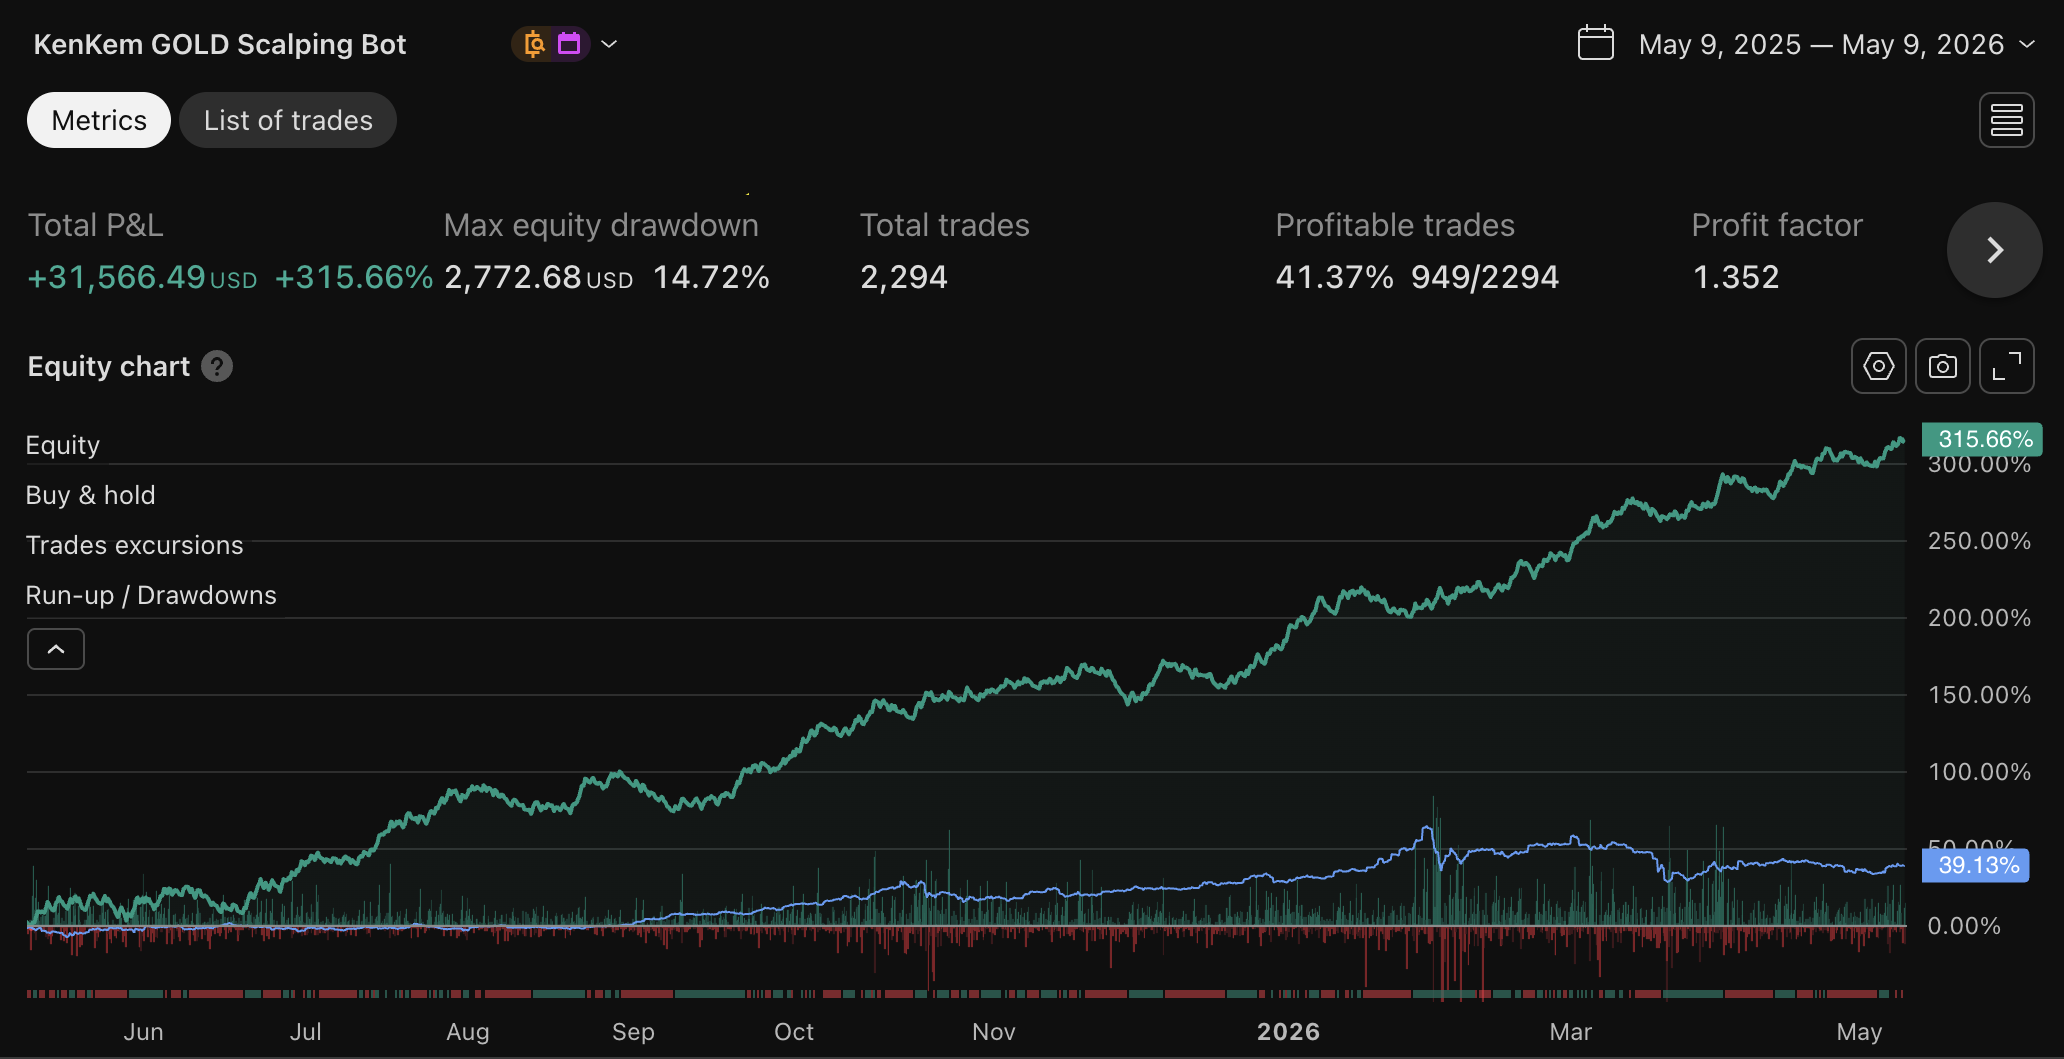Click the Total trades value 2,294
Screen dimensions: 2064x1059
pyautogui.click(x=904, y=277)
